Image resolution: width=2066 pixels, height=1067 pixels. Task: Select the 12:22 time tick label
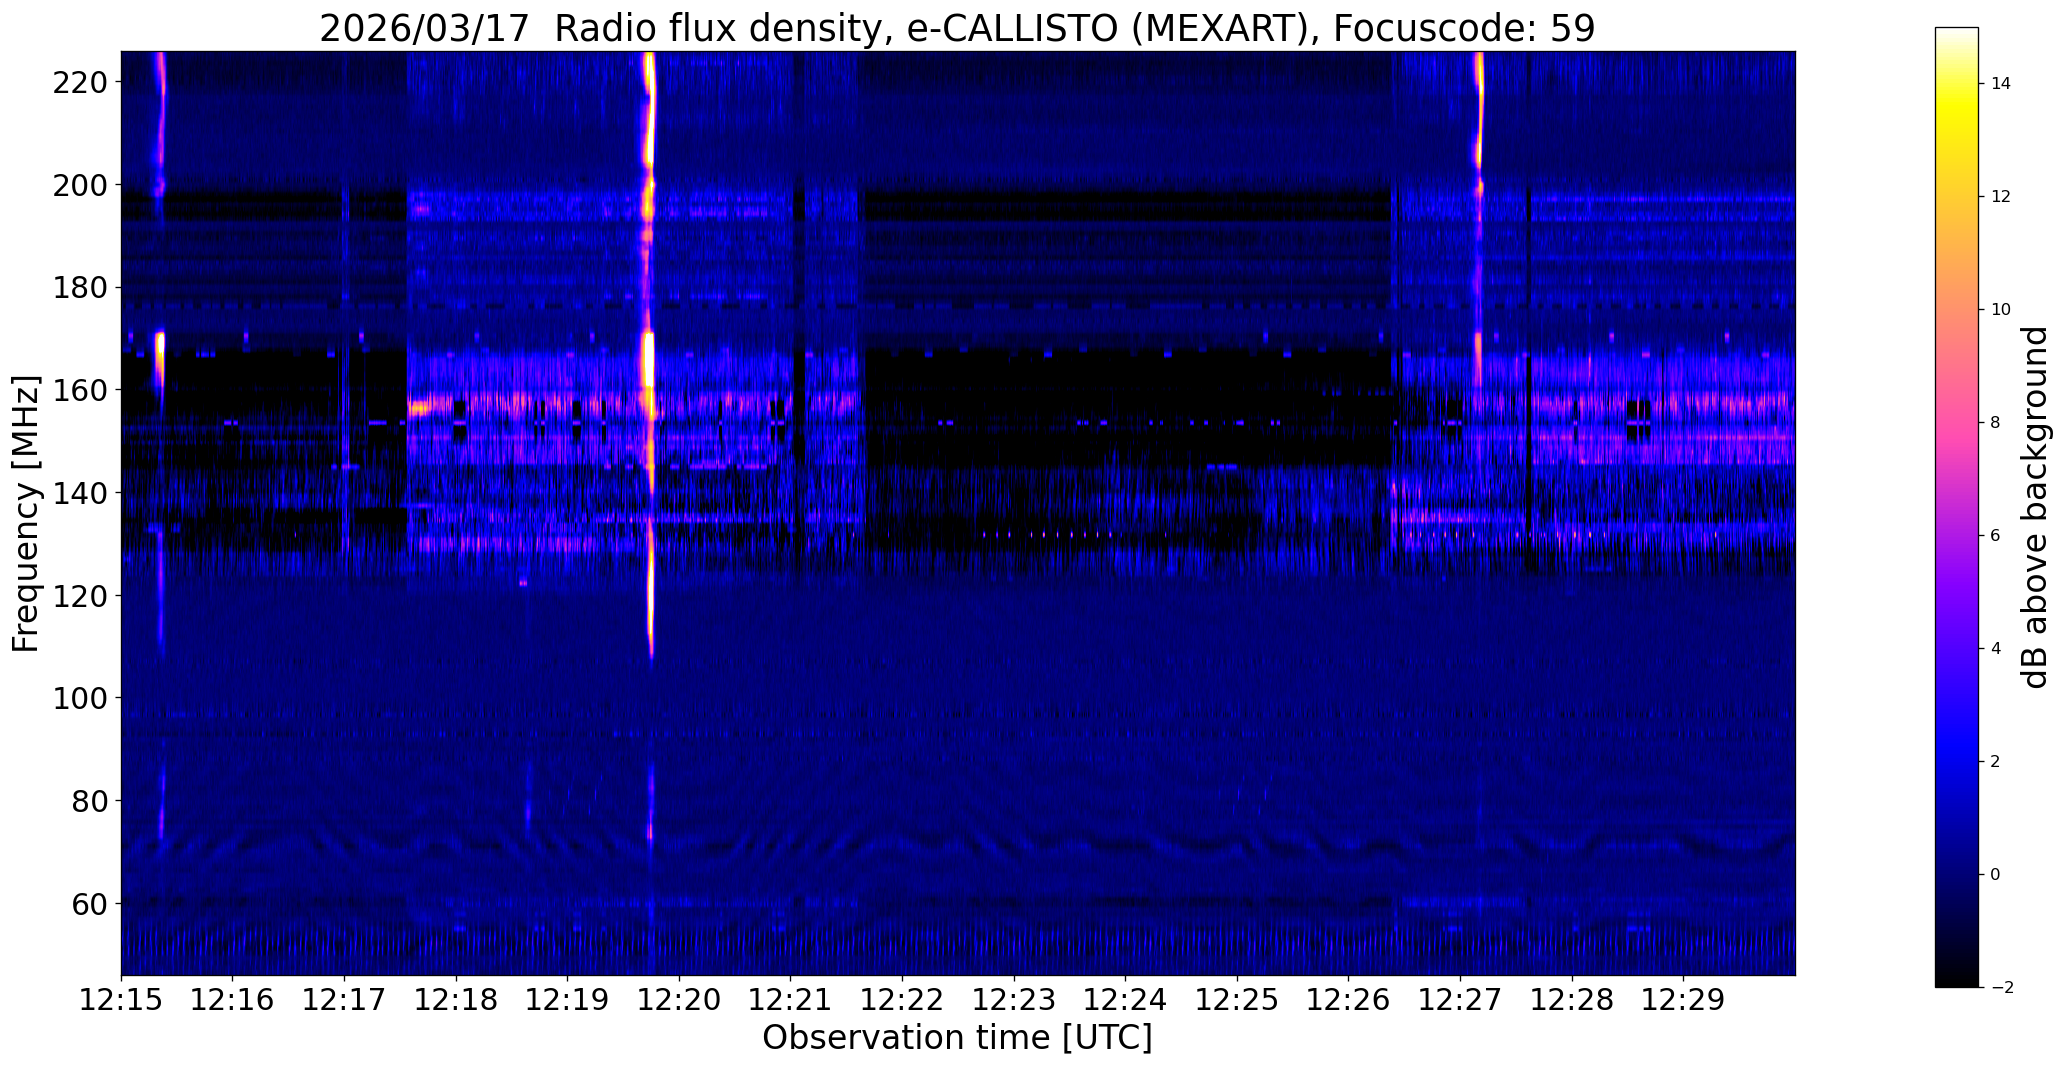(902, 999)
